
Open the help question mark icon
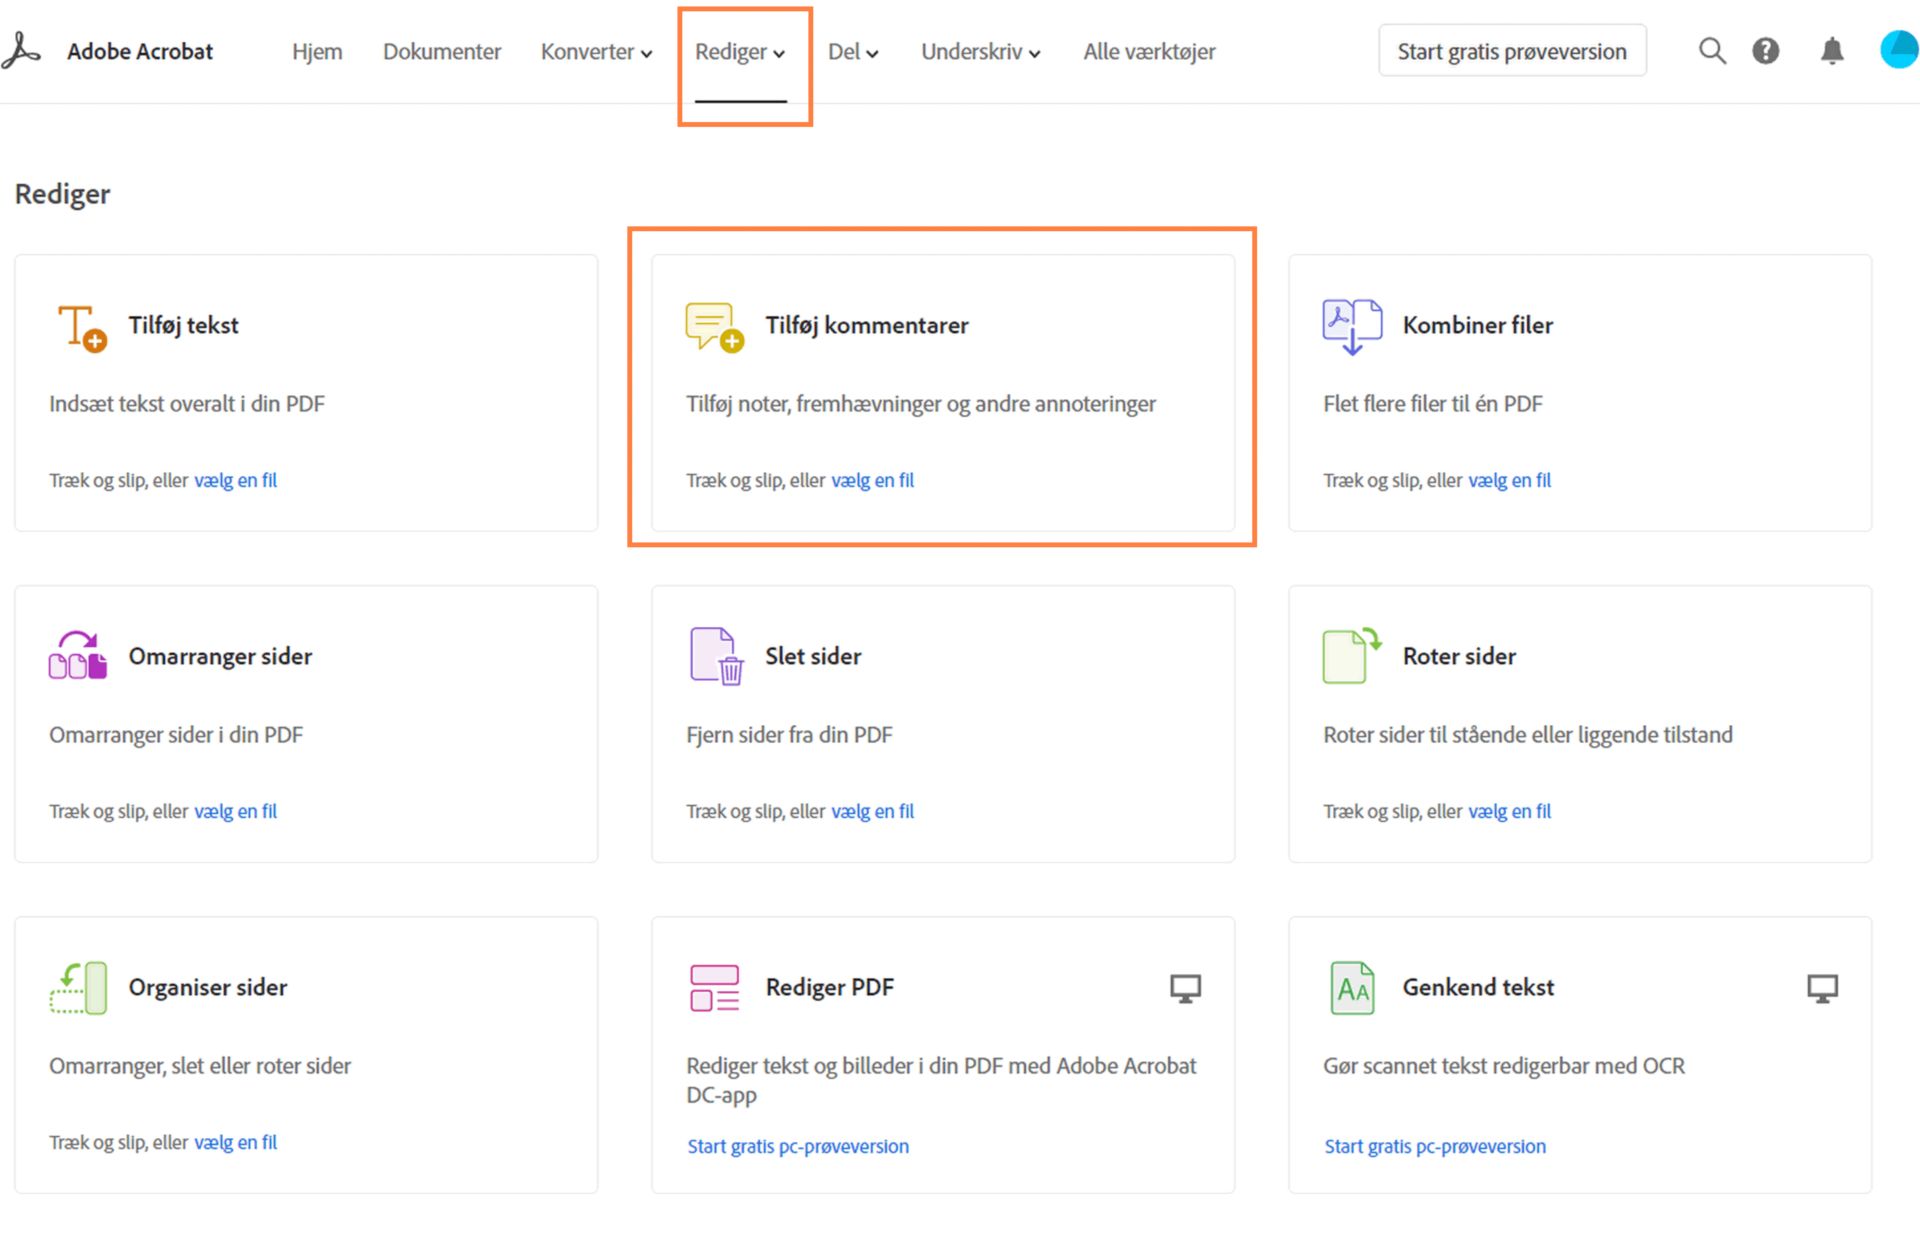tap(1766, 51)
